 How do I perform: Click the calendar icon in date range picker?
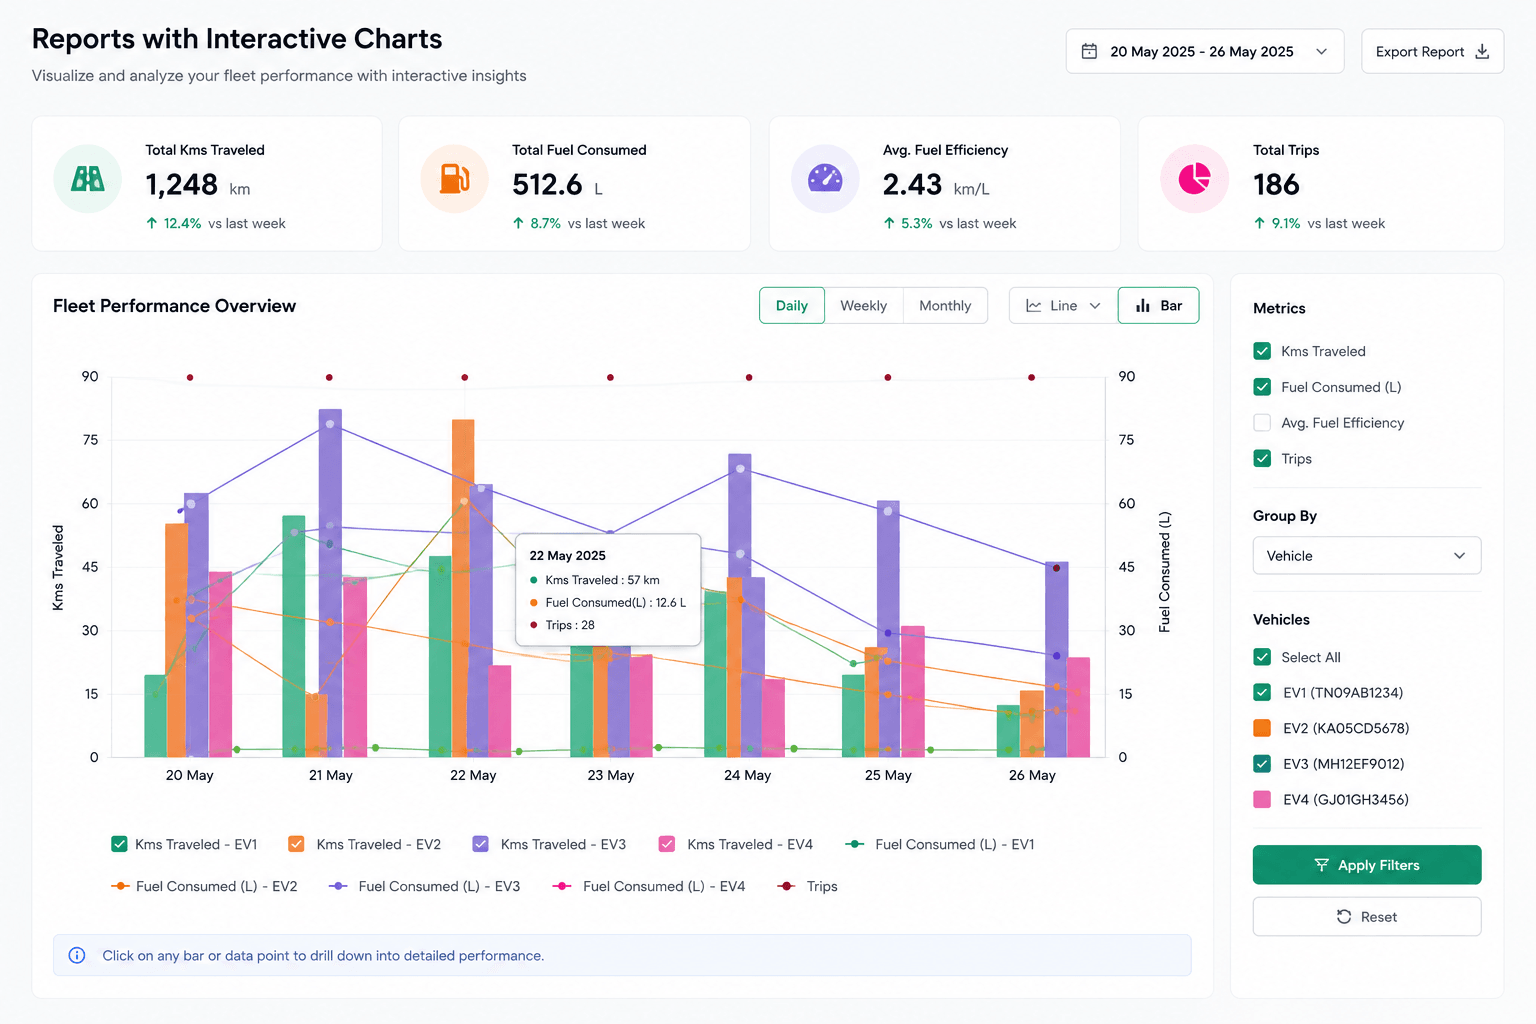click(x=1090, y=51)
